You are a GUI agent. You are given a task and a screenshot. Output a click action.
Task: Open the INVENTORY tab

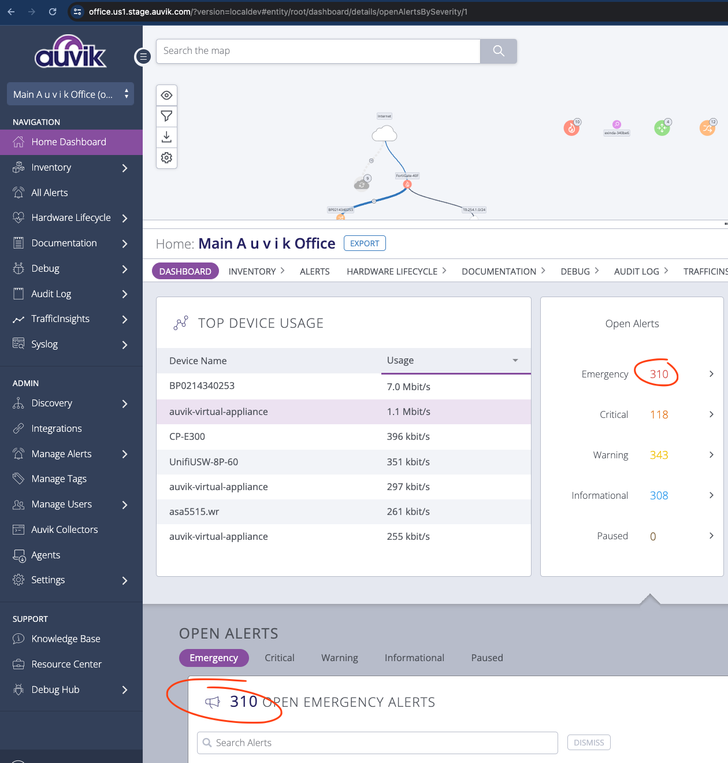coord(256,272)
